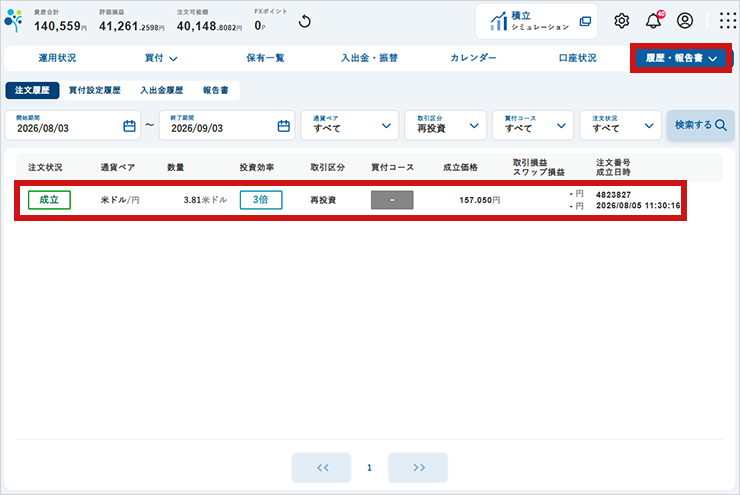
Task: Click the order number 4823827
Action: (x=614, y=194)
